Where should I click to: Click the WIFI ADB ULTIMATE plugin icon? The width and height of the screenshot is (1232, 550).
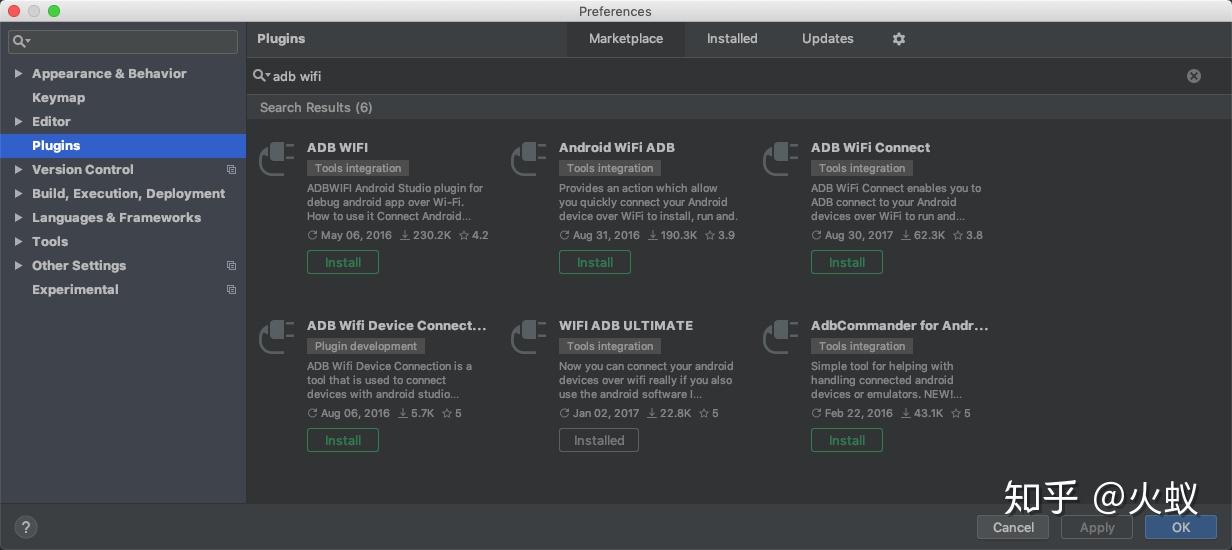click(529, 338)
